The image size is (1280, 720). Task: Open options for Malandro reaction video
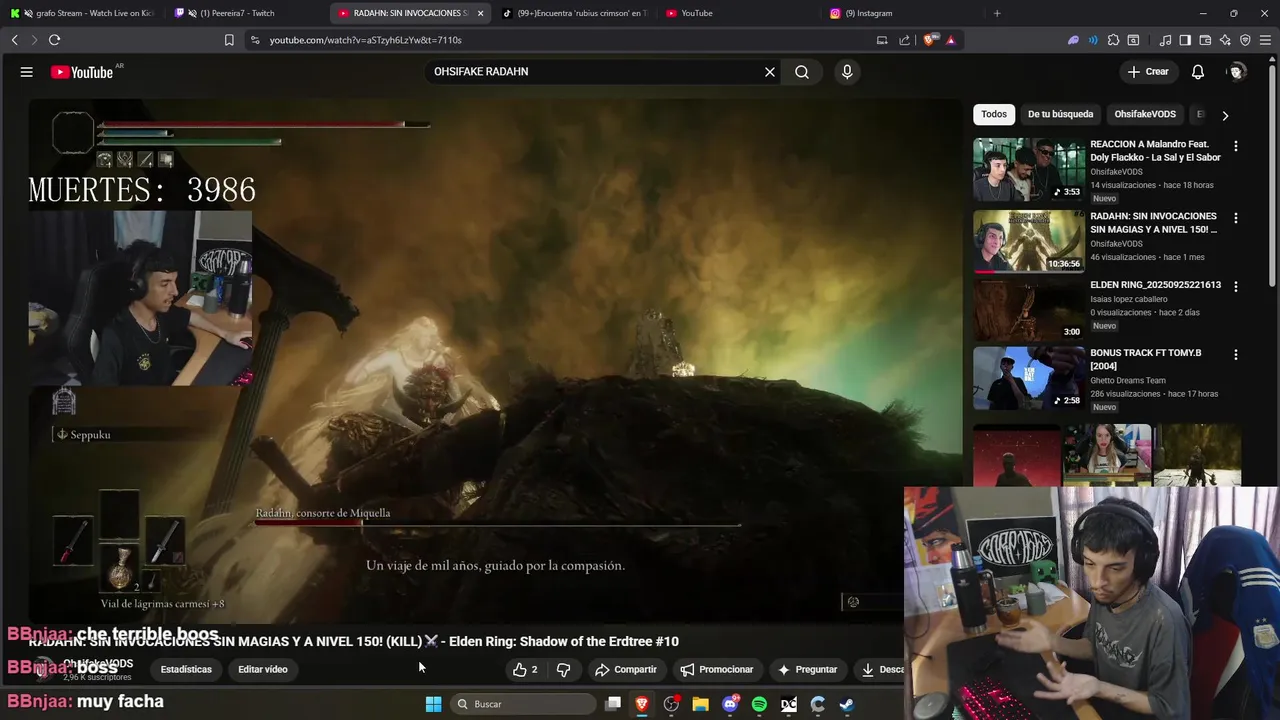(x=1236, y=146)
